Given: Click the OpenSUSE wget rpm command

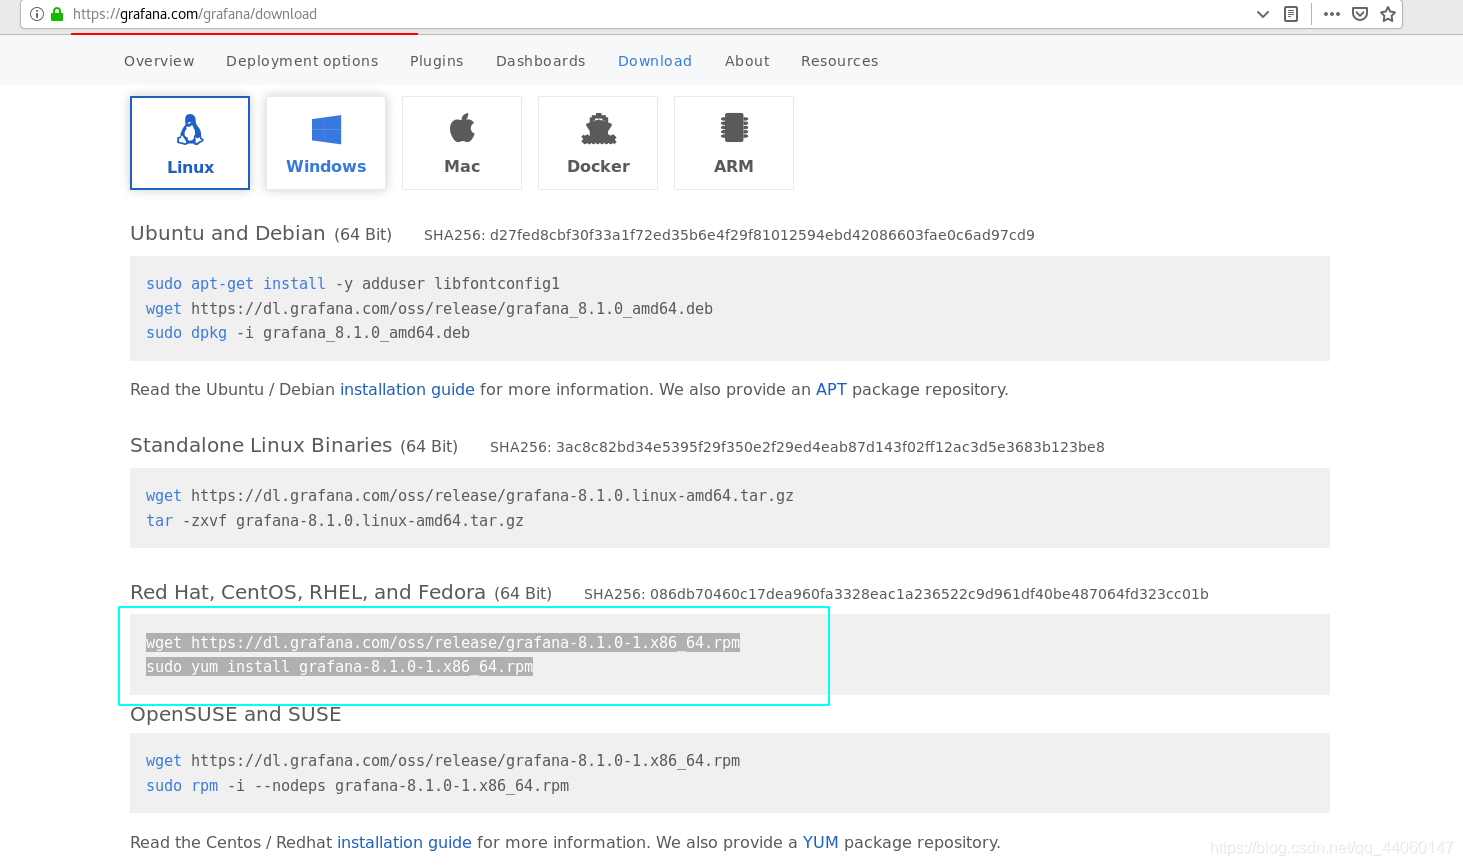Looking at the screenshot, I should (443, 761).
